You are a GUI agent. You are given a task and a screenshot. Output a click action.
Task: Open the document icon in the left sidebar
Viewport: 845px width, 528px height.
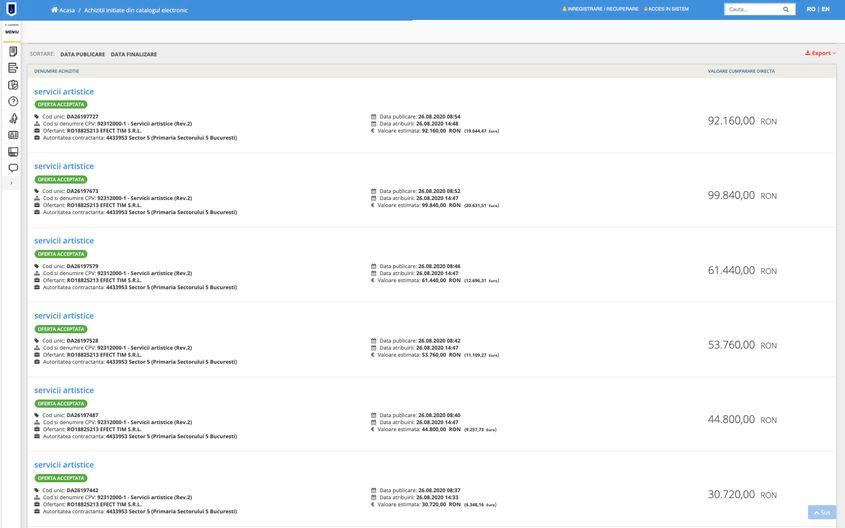pos(13,51)
